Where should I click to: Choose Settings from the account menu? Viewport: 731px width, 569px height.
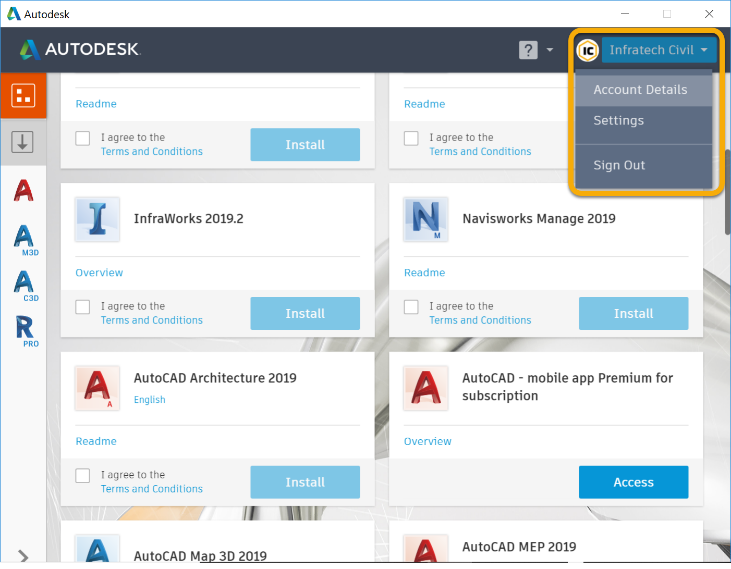[x=643, y=121]
